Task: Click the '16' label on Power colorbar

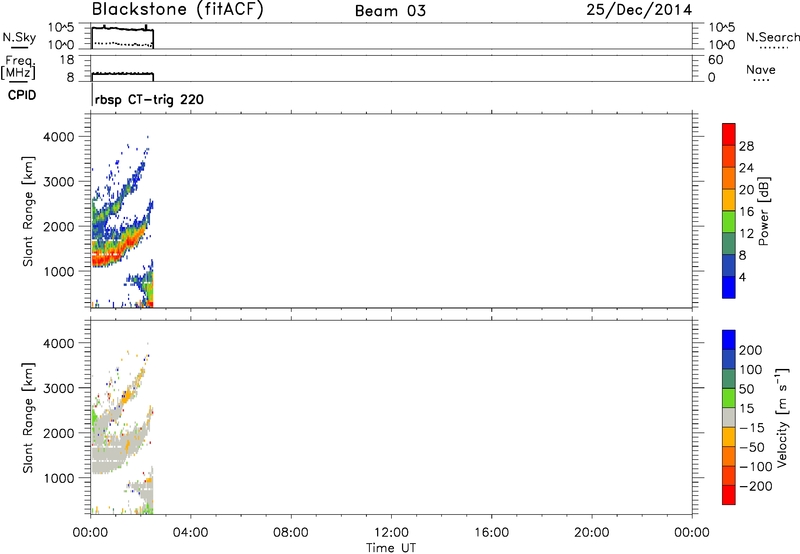Action: coord(746,212)
